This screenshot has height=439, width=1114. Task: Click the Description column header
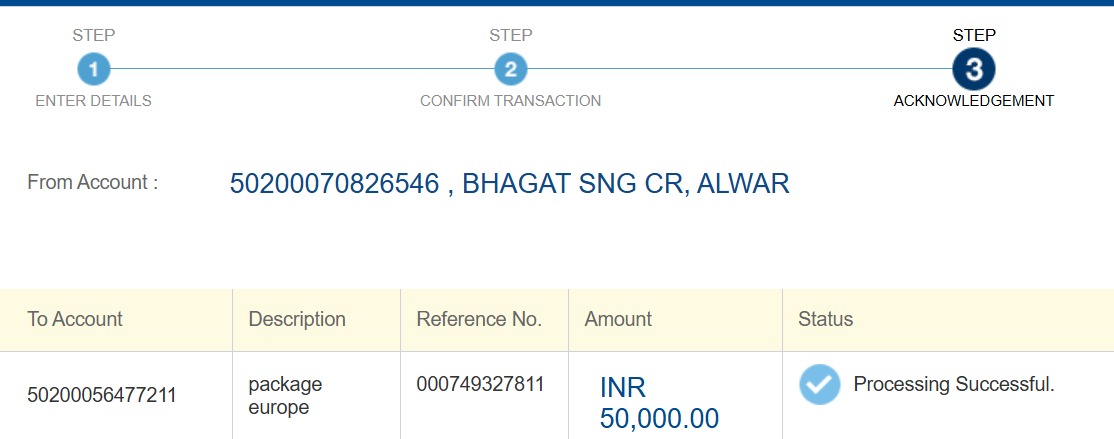[297, 320]
